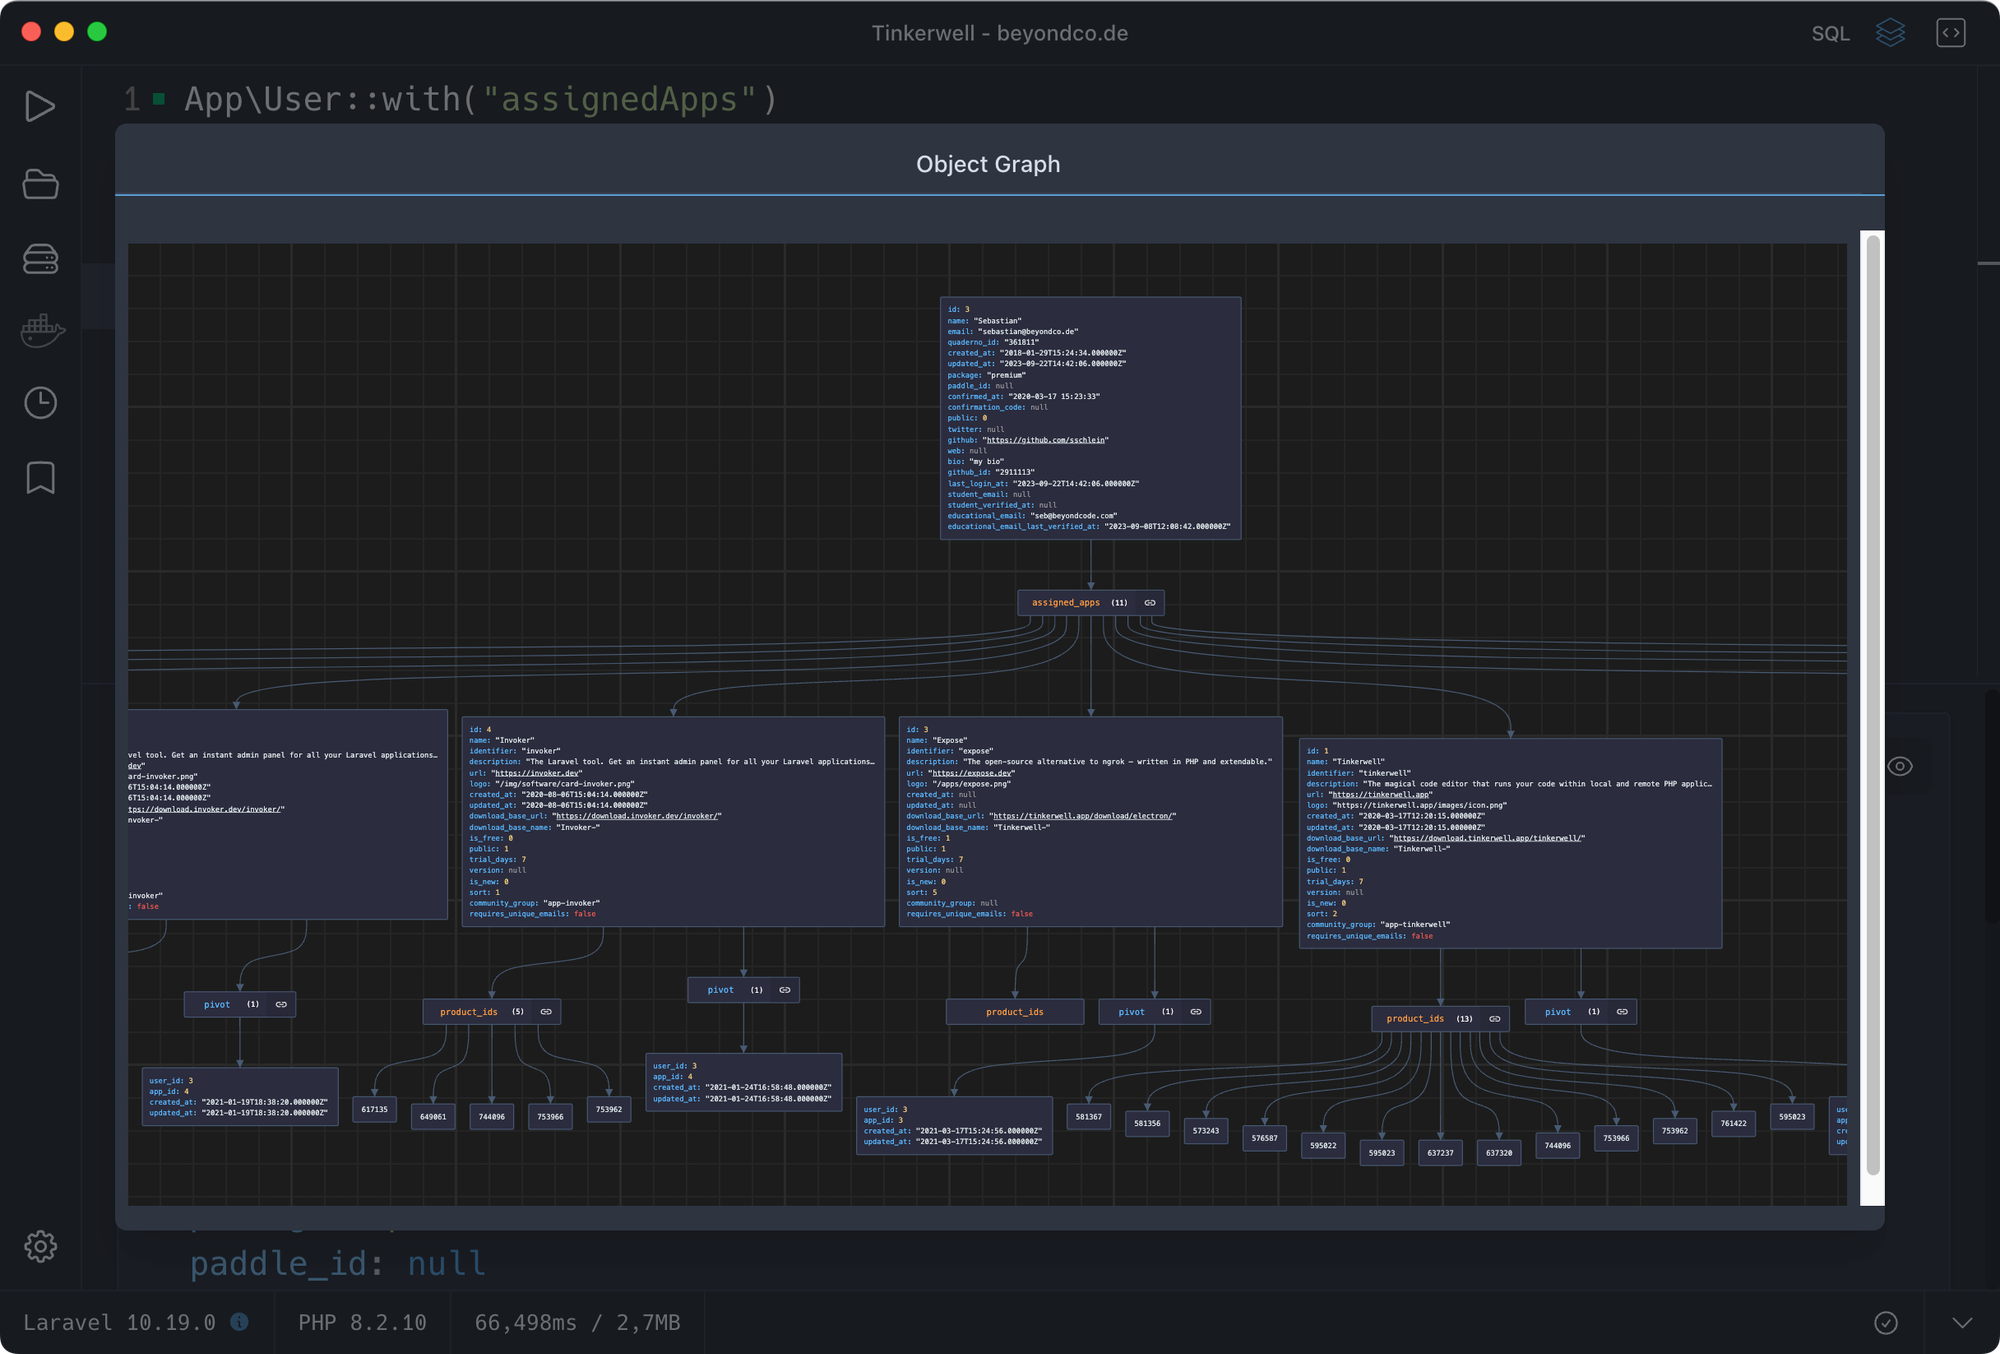Collapse the pivot node under Invoker id 4
The image size is (2000, 1354).
(x=743, y=990)
